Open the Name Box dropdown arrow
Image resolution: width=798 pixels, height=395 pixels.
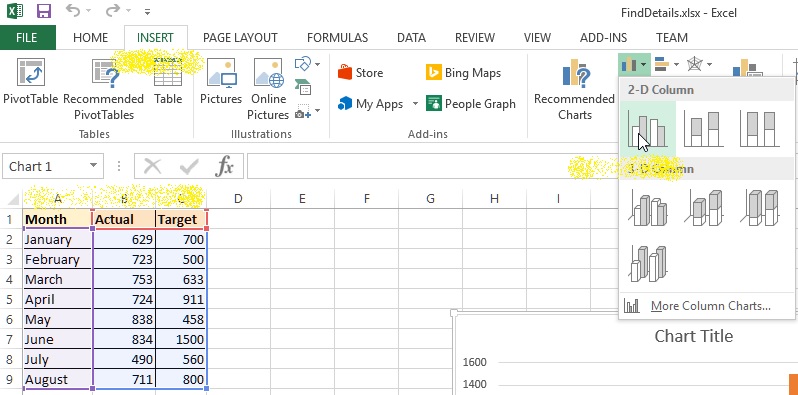[x=93, y=166]
